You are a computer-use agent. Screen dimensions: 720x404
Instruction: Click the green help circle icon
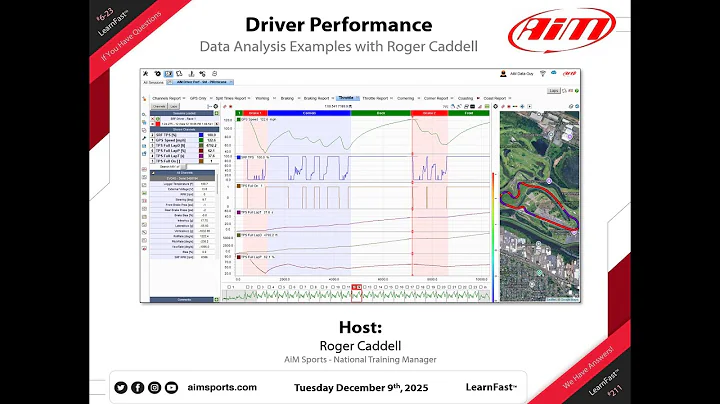[577, 91]
